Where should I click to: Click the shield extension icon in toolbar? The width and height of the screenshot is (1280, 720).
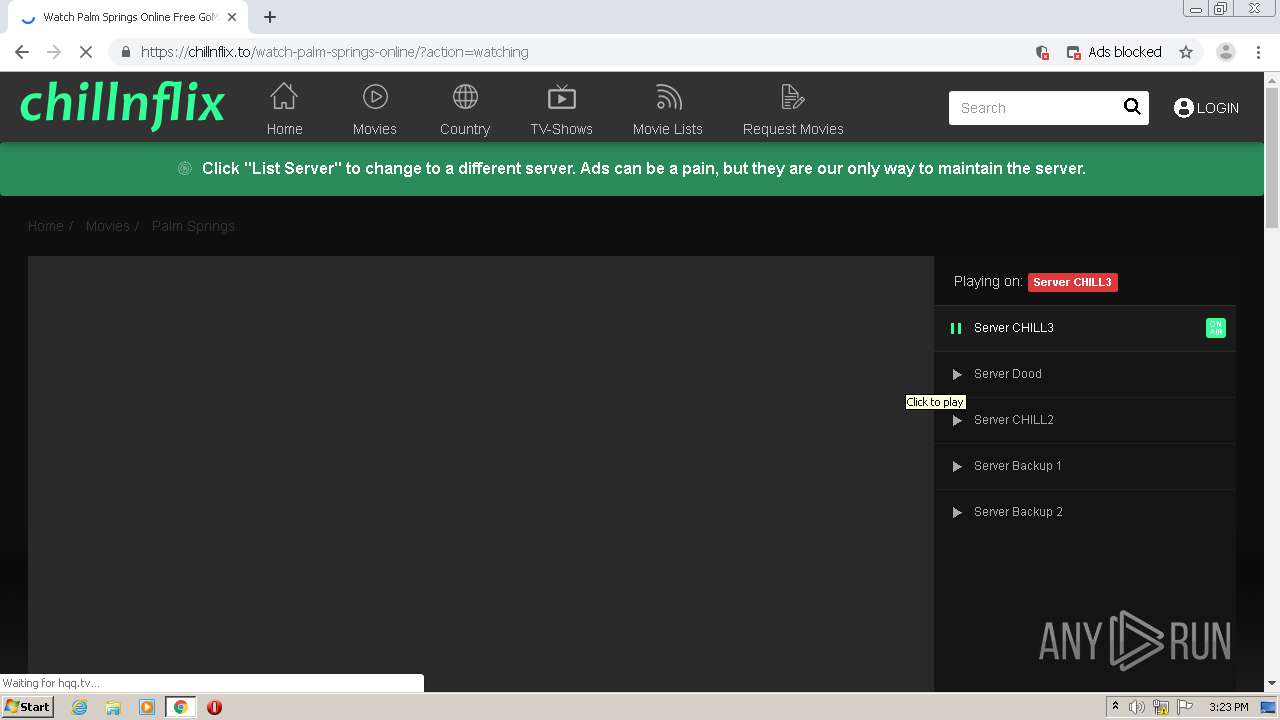[x=1042, y=52]
